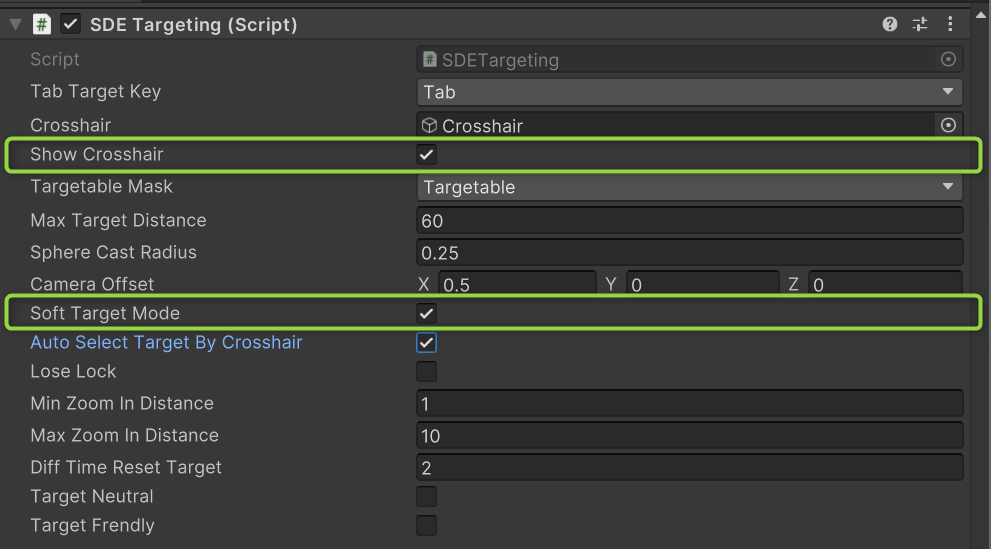Click the Auto Select Target By Crosshair label
The image size is (991, 549).
(x=166, y=343)
